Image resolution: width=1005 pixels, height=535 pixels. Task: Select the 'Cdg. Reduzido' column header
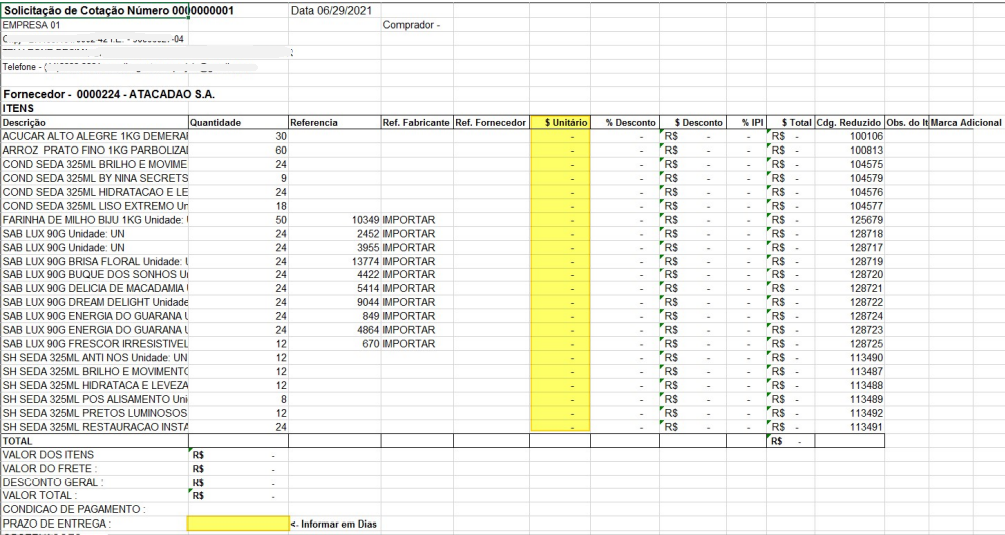click(x=850, y=122)
